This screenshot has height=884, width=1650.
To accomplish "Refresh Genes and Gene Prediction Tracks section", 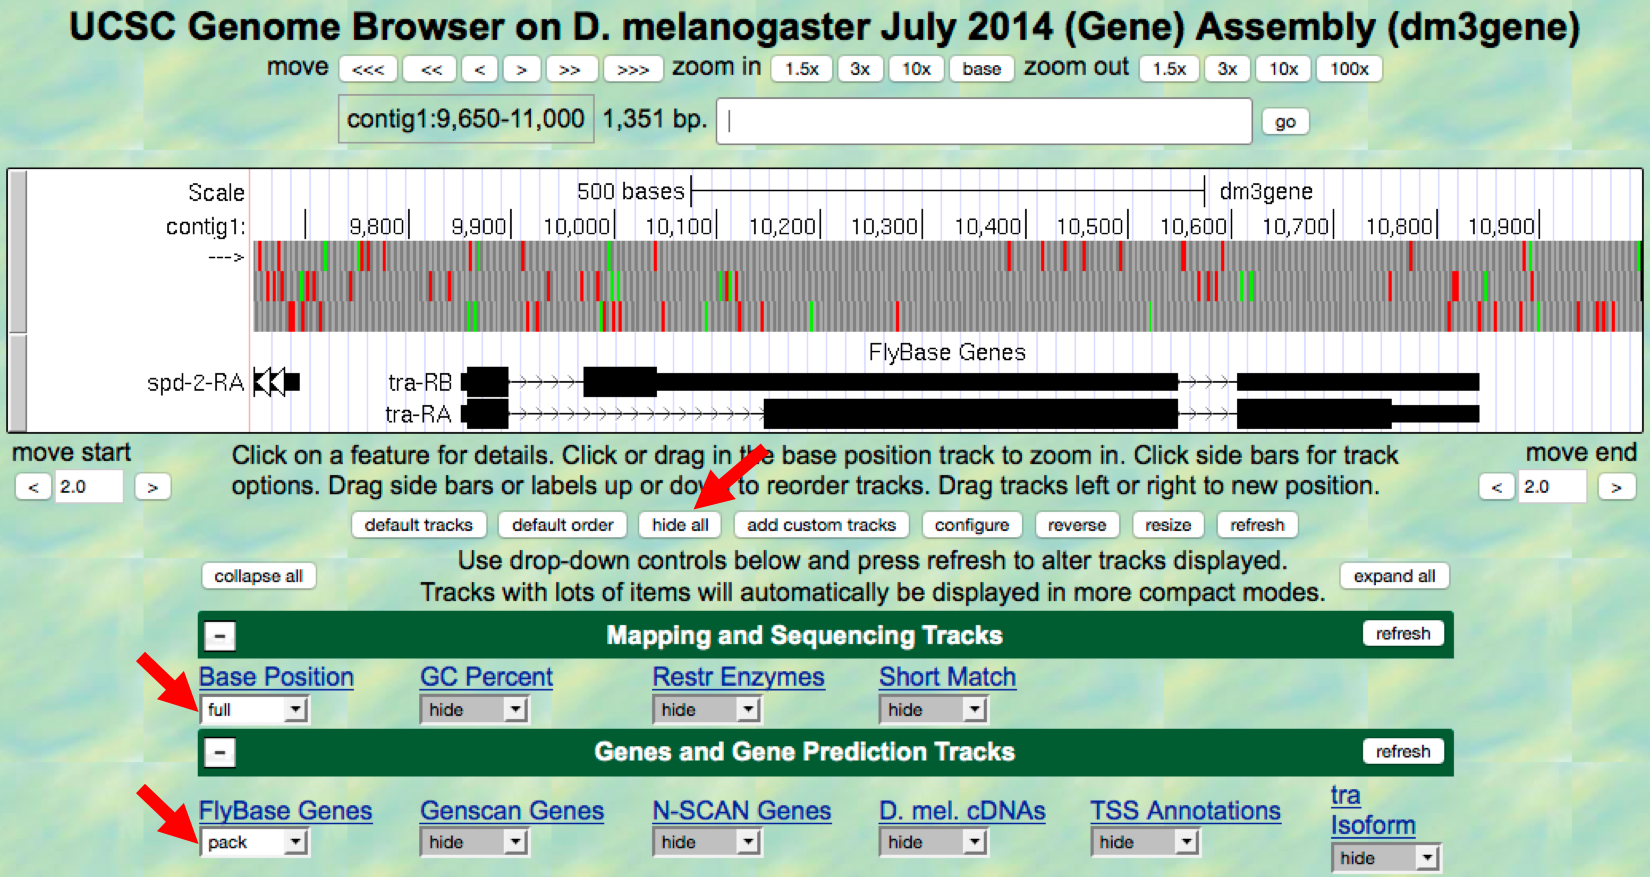I will [x=1403, y=752].
